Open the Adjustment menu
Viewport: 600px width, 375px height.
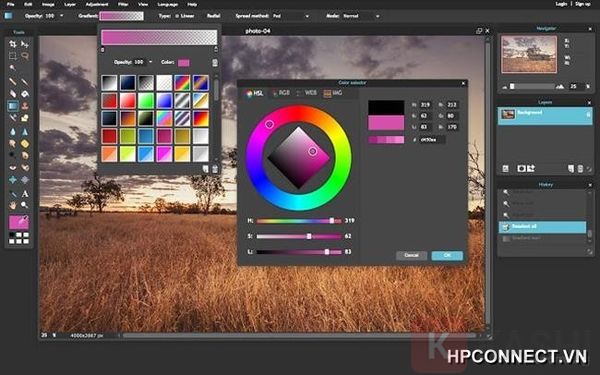(x=97, y=4)
